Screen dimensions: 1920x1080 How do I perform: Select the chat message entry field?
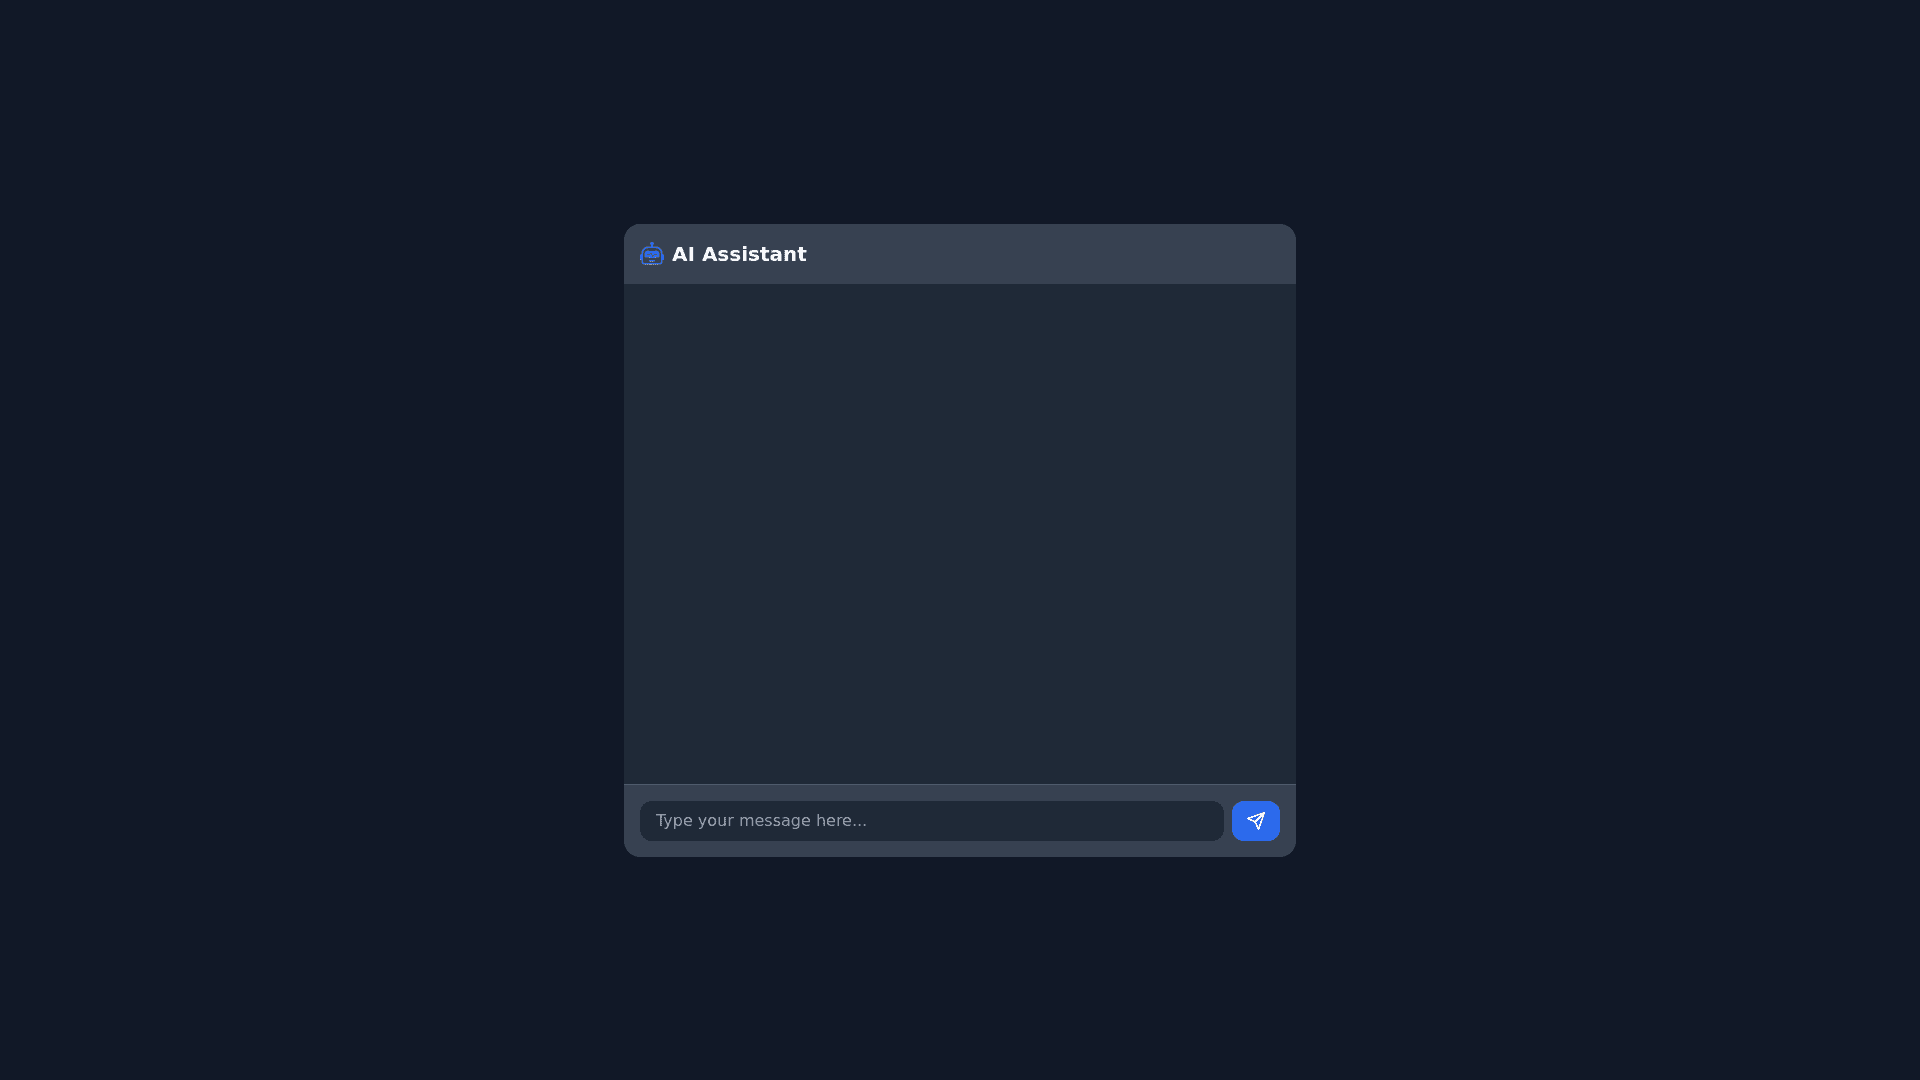(x=931, y=821)
